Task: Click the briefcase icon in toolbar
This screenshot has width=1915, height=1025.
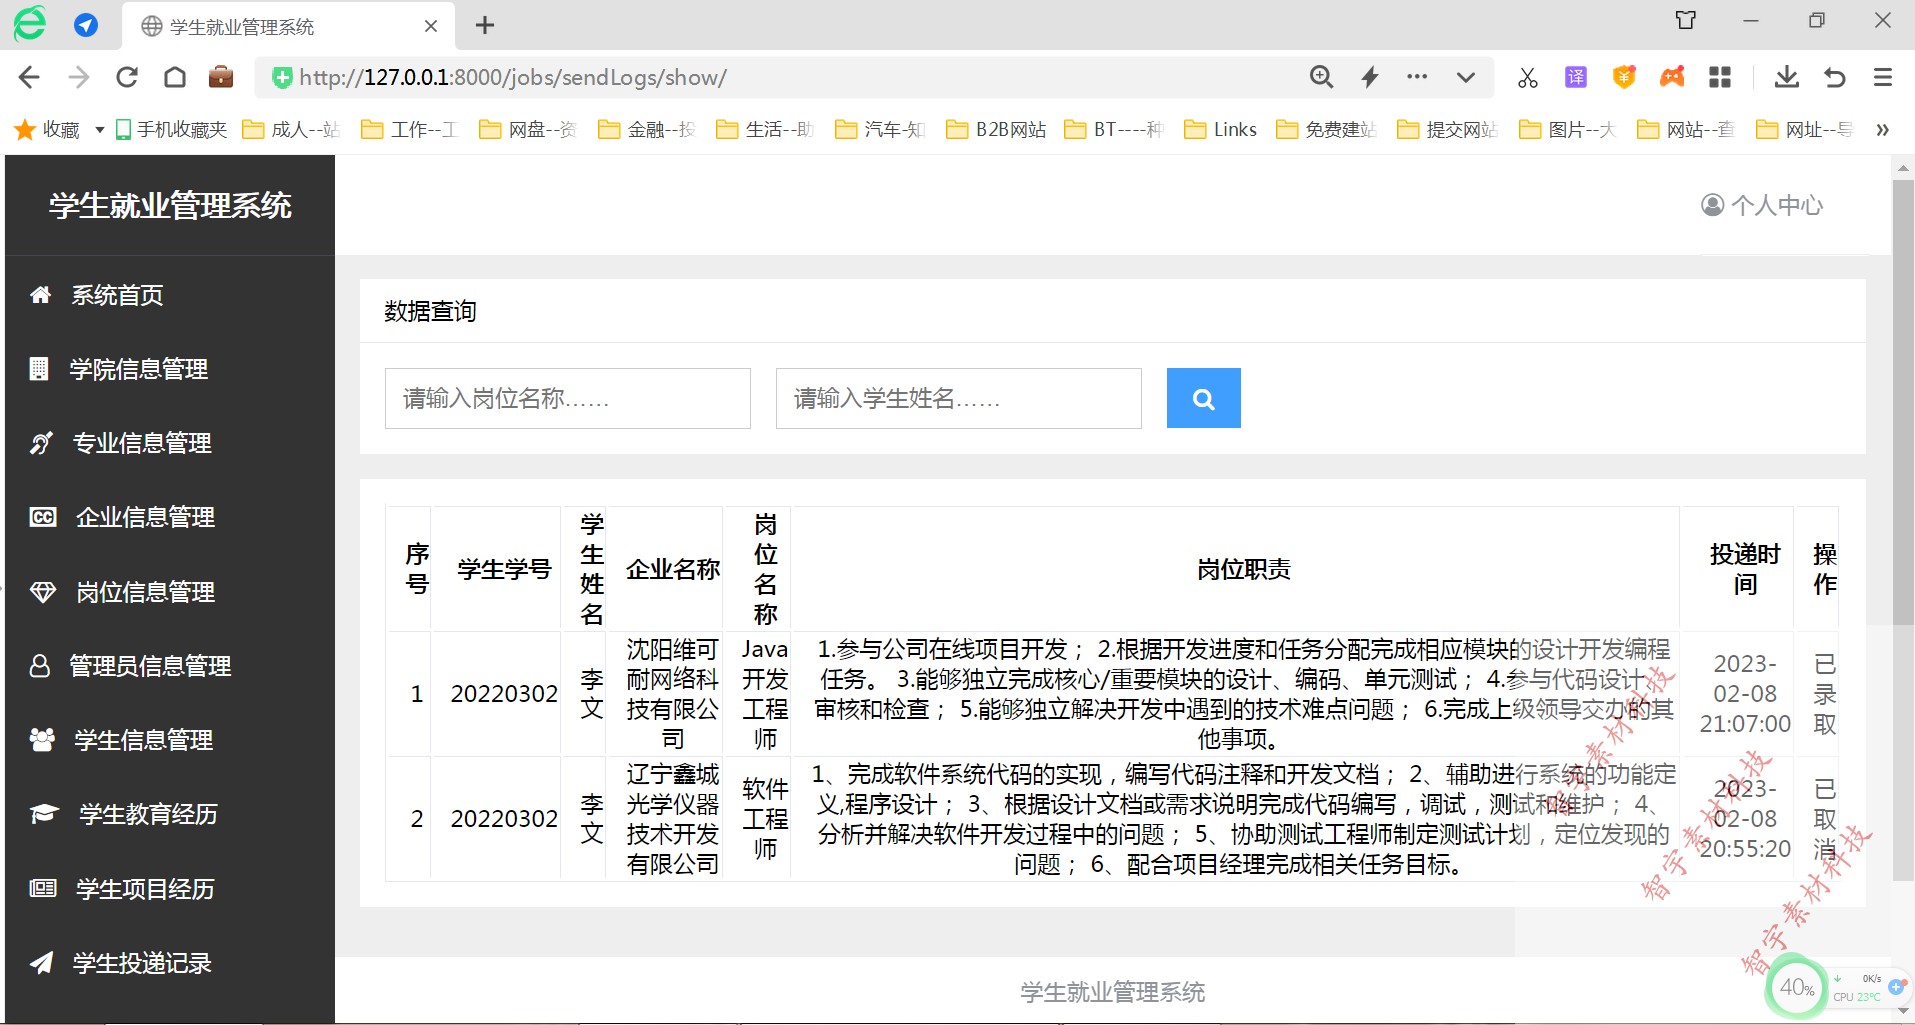Action: point(221,77)
